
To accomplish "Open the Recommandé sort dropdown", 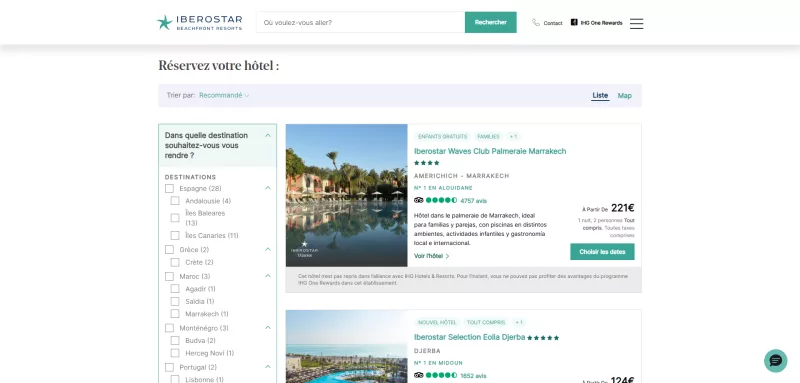I will pos(224,95).
